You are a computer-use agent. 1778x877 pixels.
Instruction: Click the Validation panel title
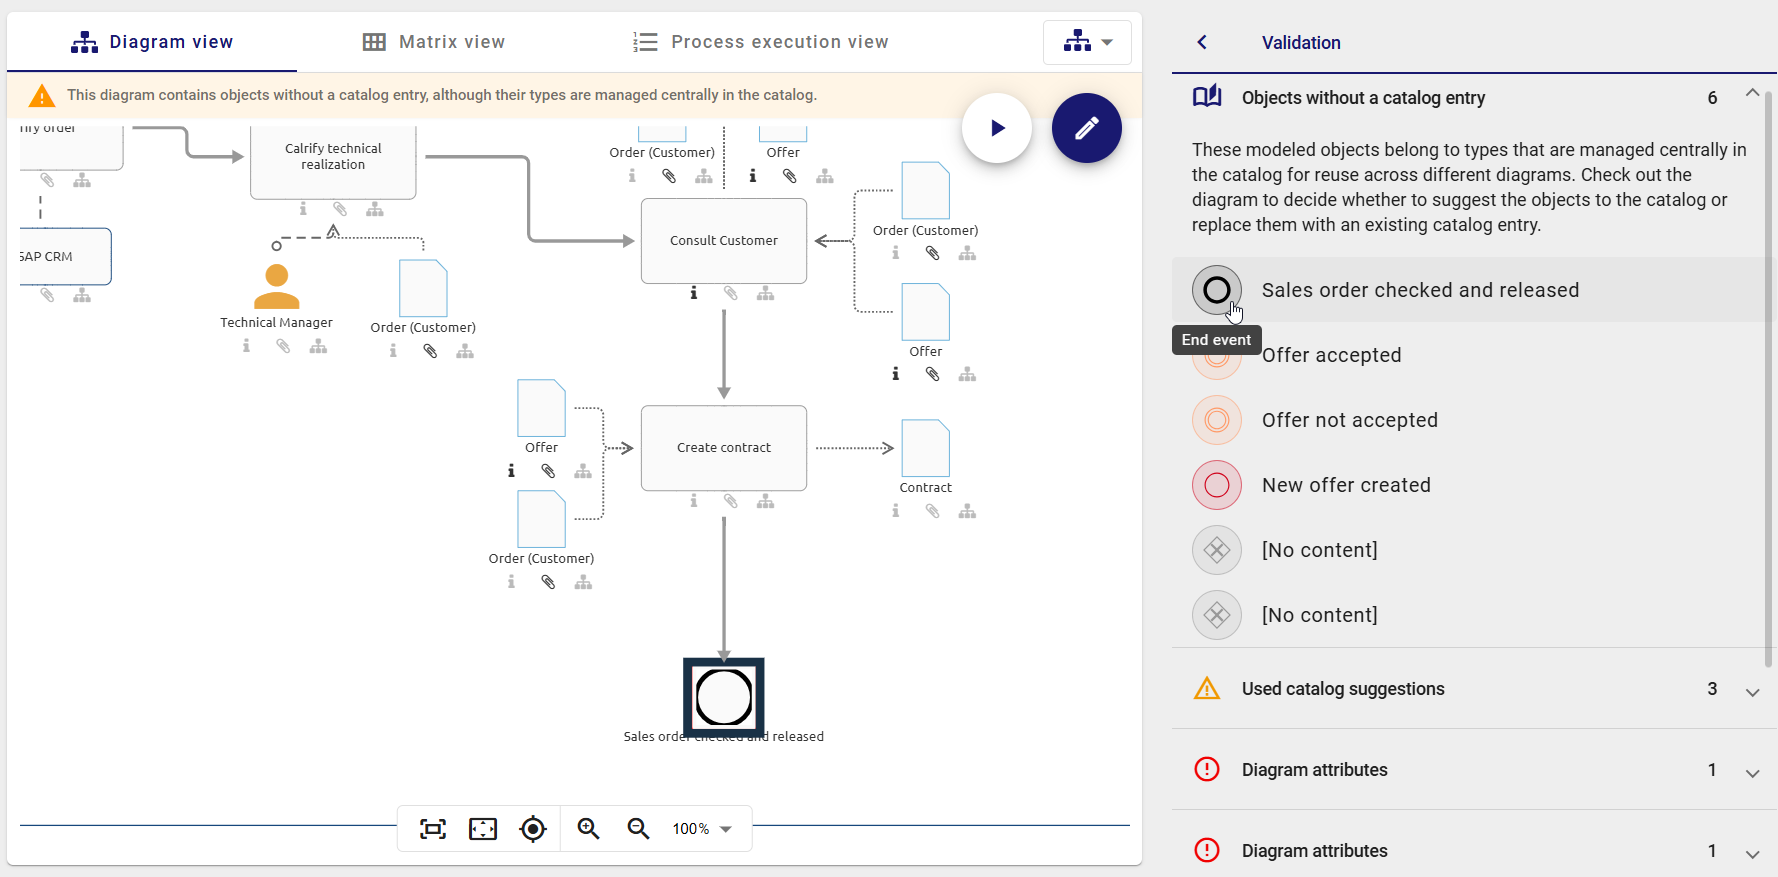(x=1301, y=43)
